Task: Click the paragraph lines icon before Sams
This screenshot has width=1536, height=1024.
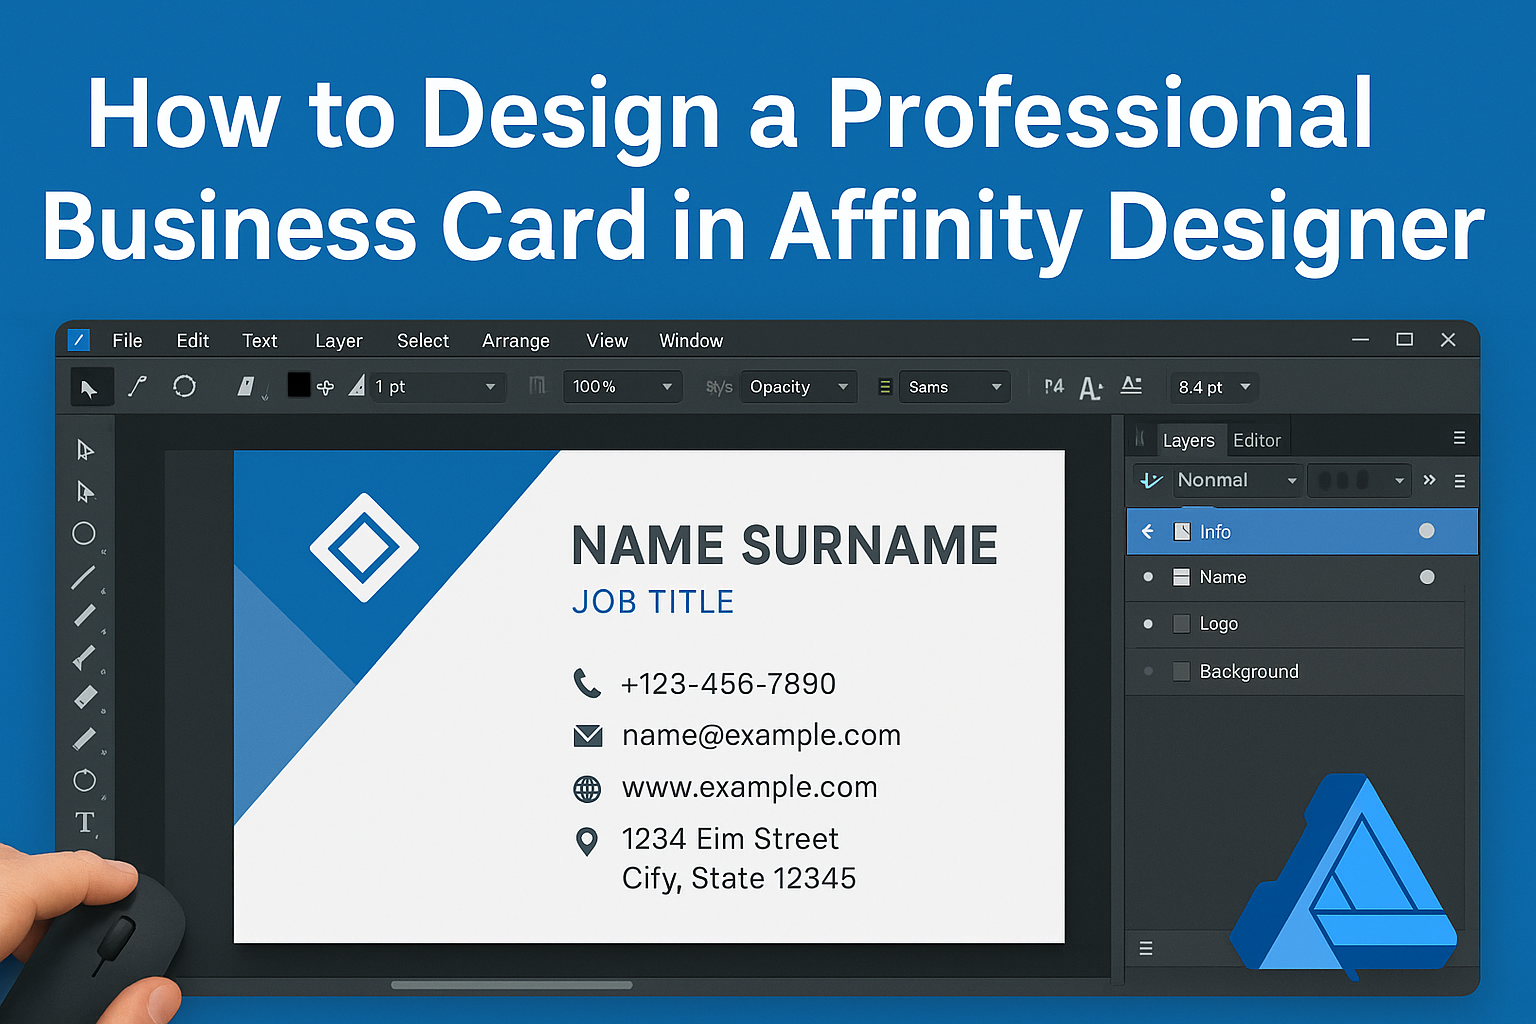Action: pyautogui.click(x=885, y=387)
